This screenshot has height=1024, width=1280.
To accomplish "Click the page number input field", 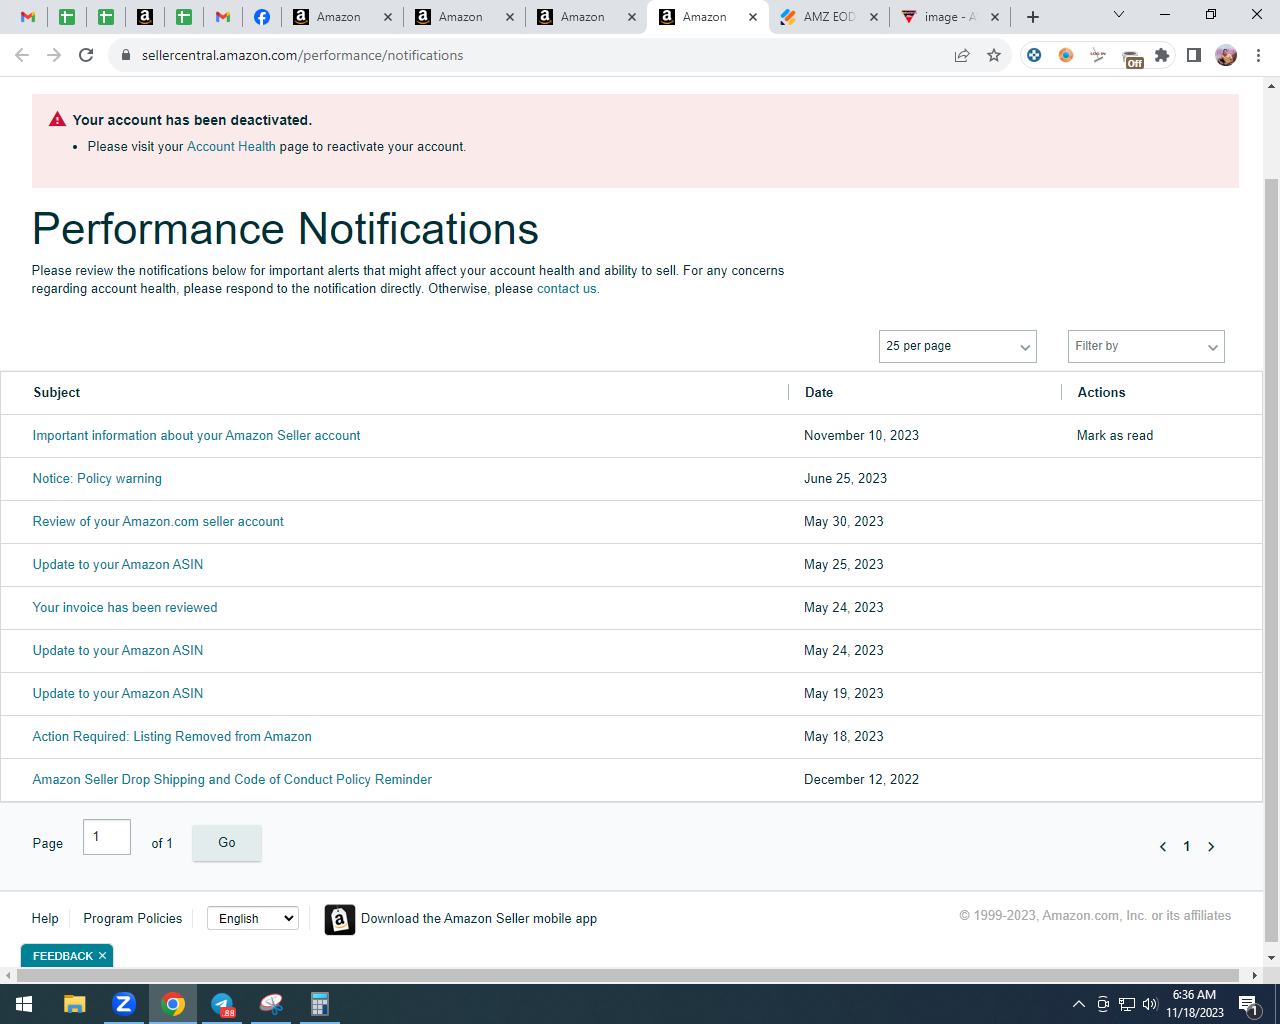I will click(107, 837).
